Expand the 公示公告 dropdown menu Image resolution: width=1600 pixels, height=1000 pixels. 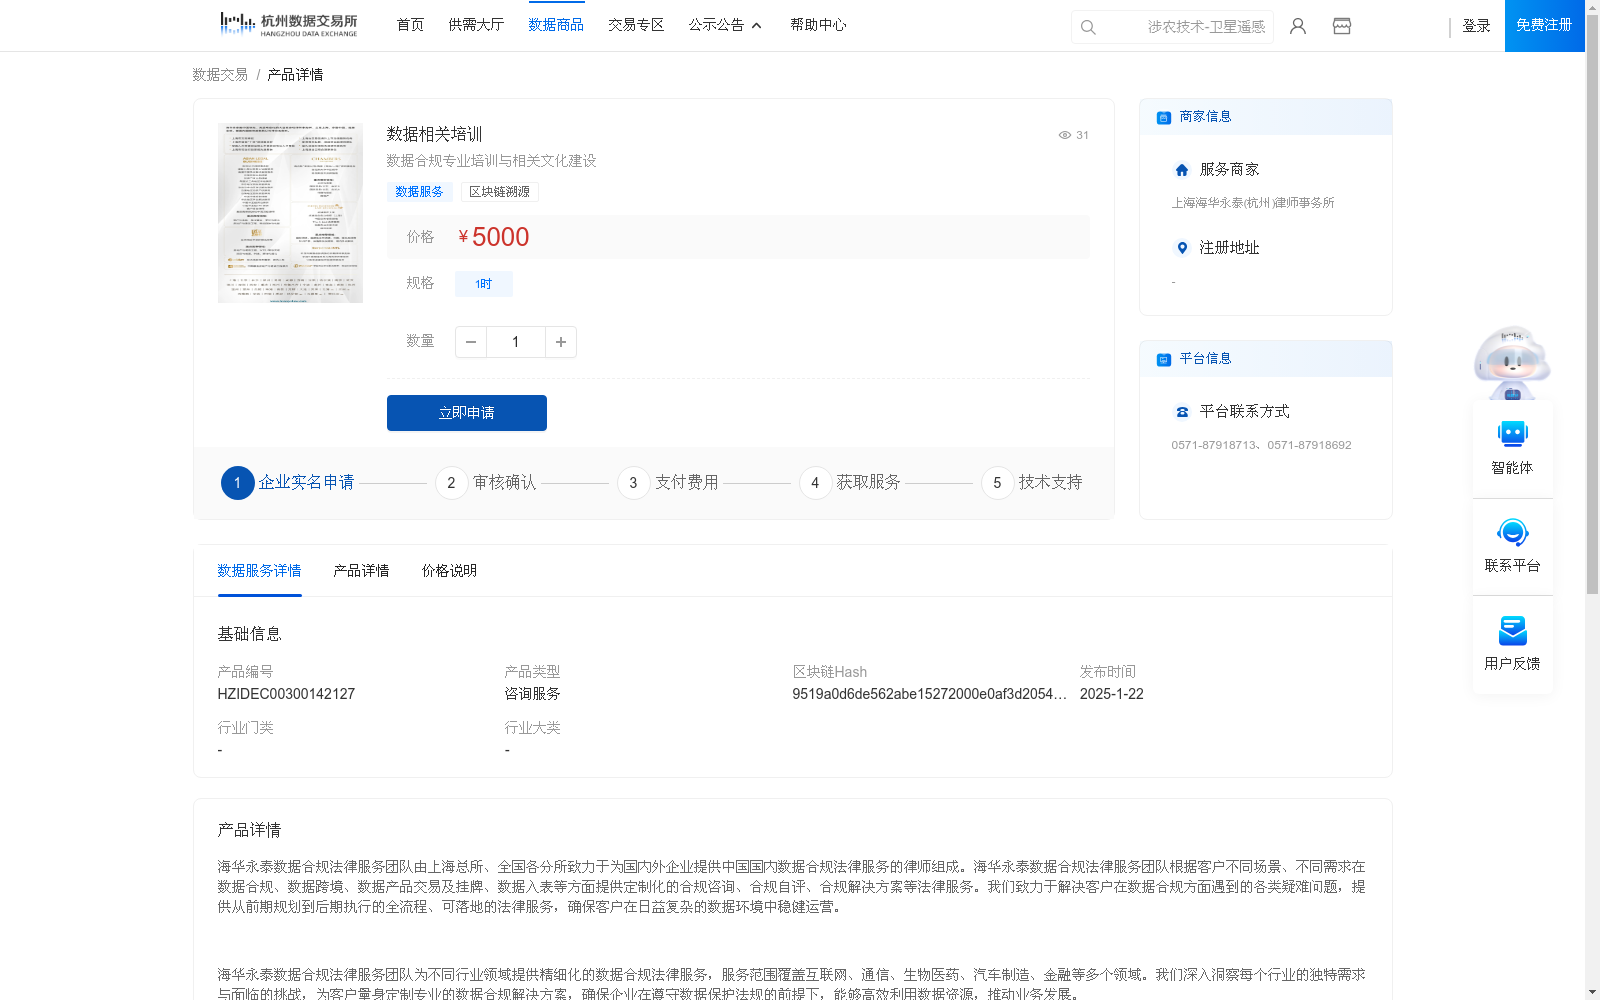725,25
